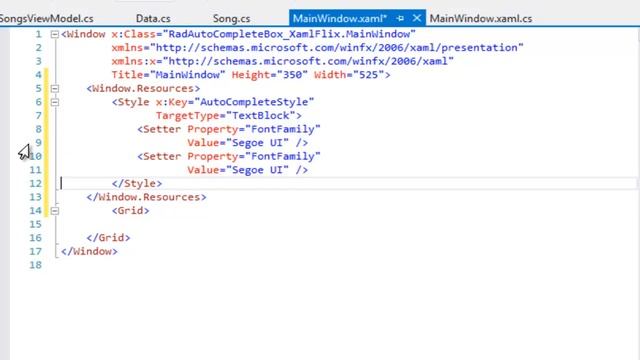Click the closing Style tag
The height and width of the screenshot is (360, 640).
coord(137,183)
